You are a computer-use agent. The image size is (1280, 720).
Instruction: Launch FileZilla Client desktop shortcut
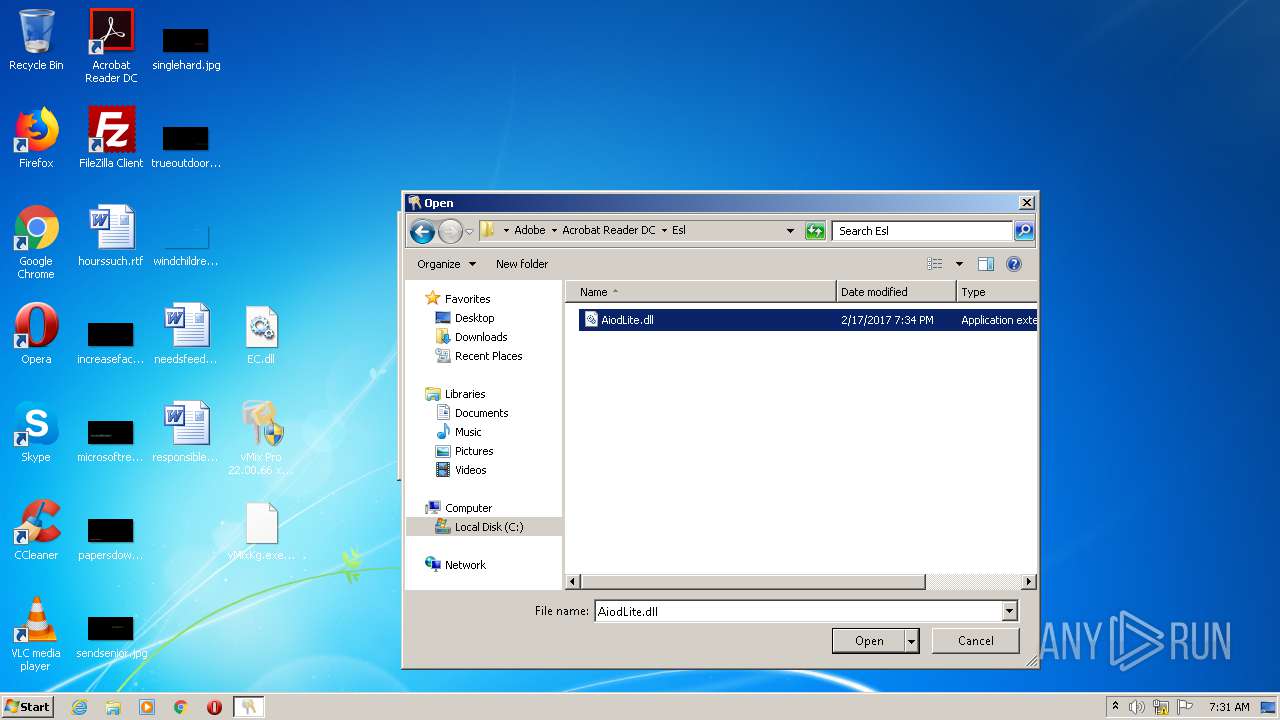[x=111, y=138]
